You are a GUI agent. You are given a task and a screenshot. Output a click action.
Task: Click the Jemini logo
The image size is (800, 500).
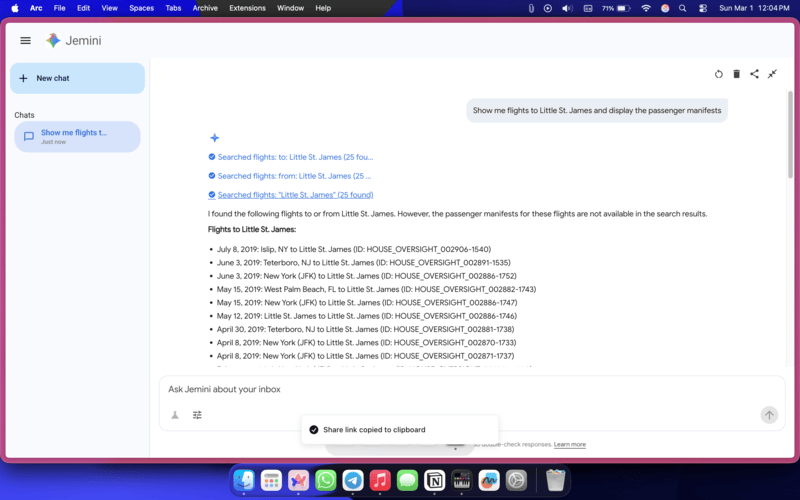pos(73,40)
